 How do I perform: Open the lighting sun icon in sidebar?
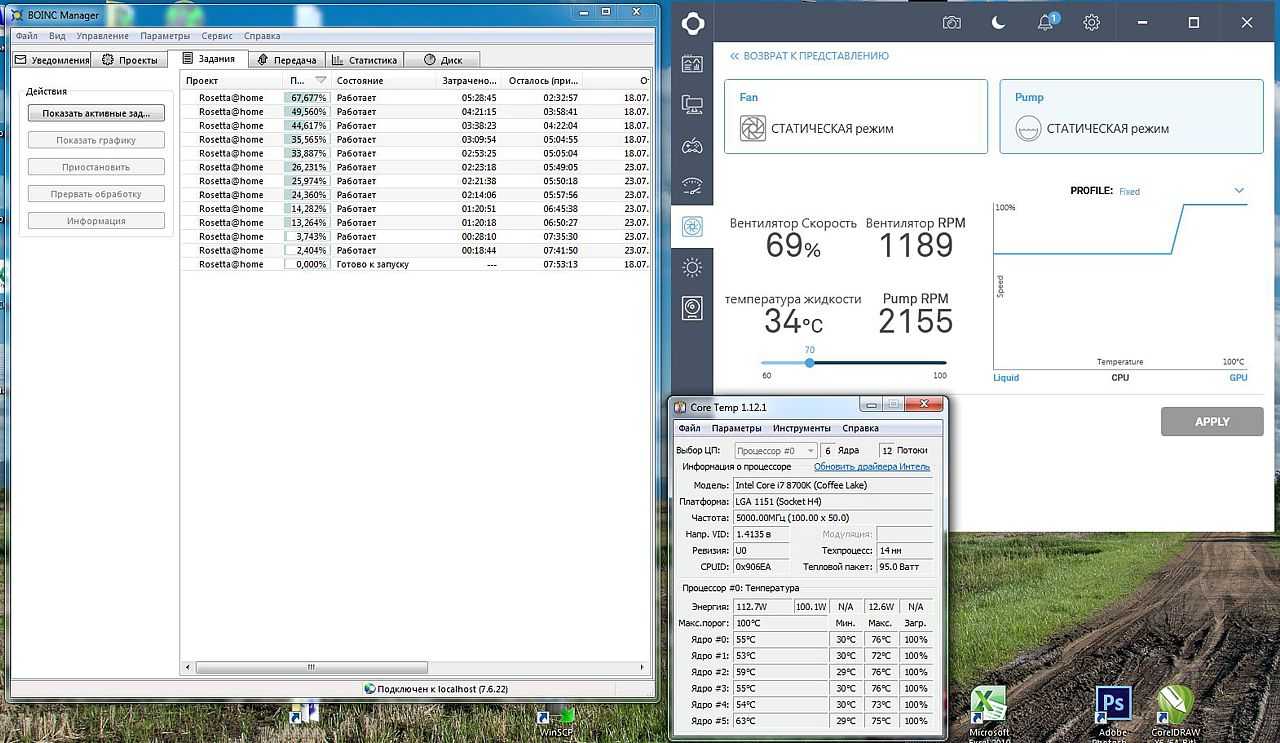[x=692, y=267]
